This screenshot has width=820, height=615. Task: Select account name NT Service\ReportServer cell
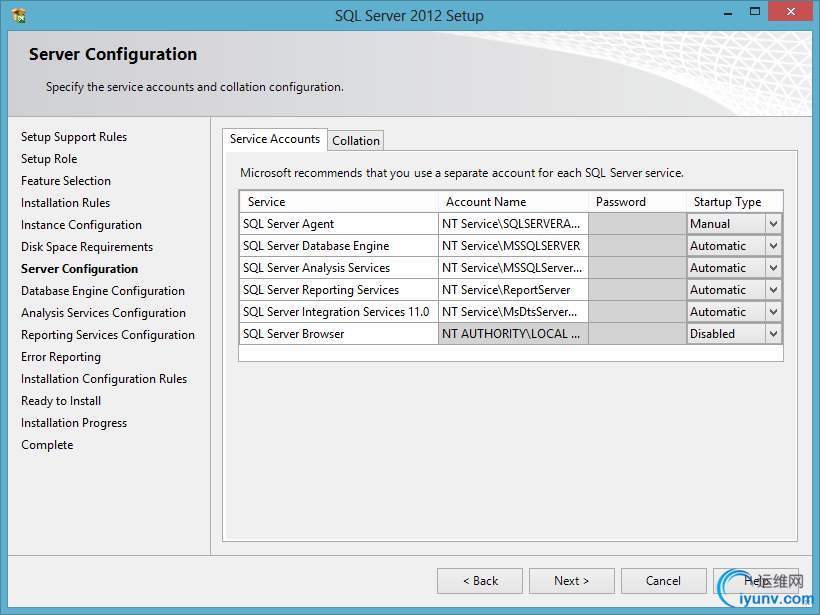coord(513,290)
